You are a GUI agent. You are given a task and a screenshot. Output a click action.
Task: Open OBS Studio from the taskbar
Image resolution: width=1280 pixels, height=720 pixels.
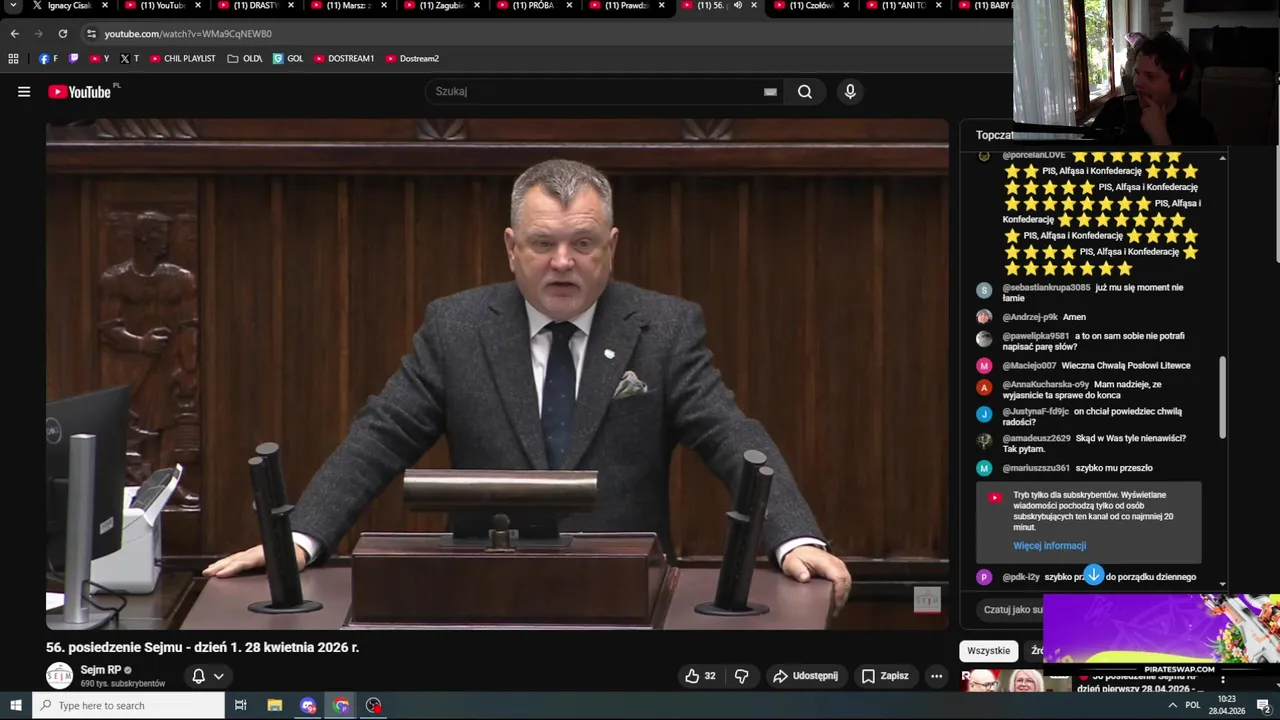[x=374, y=705]
